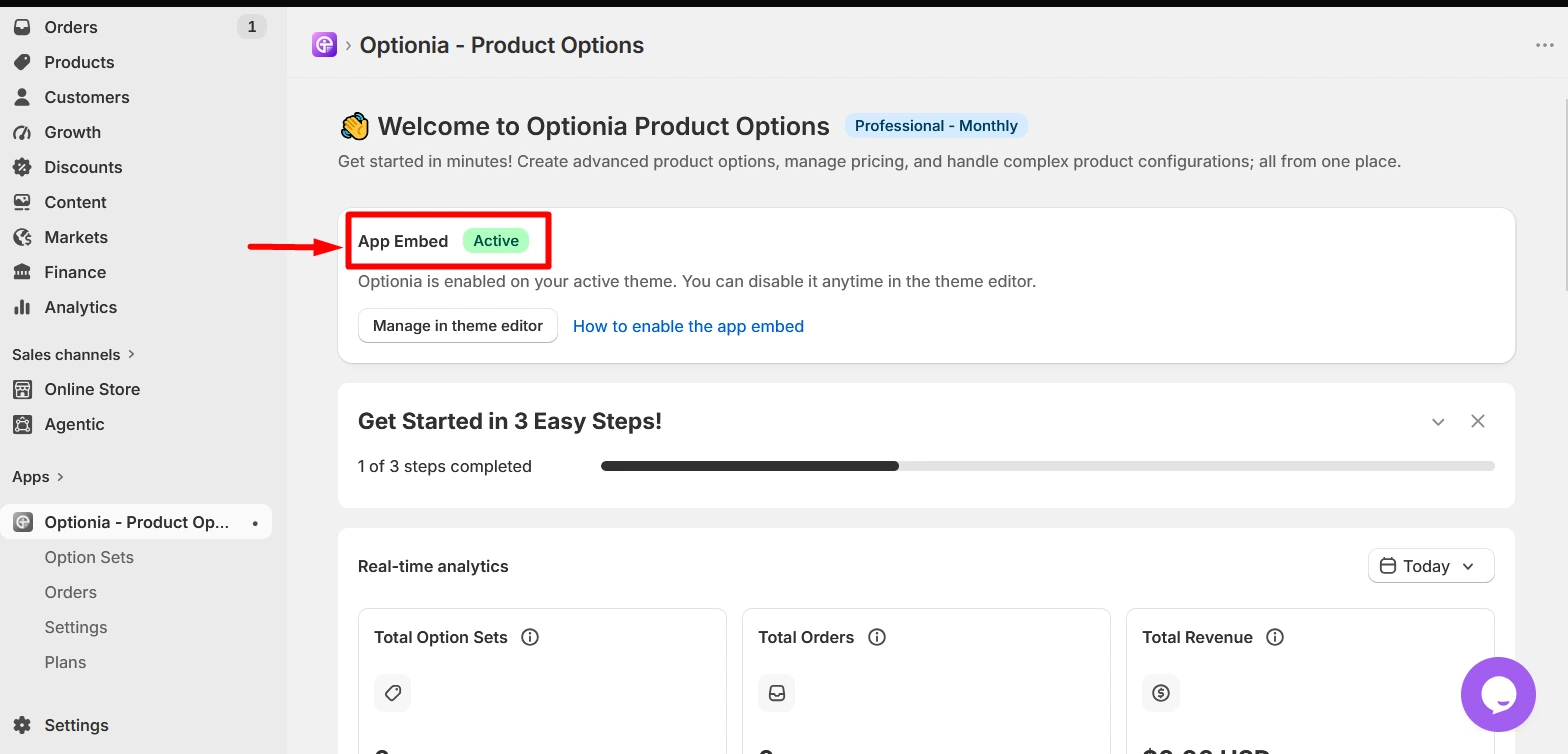The image size is (1568, 754).
Task: Click the dollar icon in Total Revenue card
Action: (1161, 692)
